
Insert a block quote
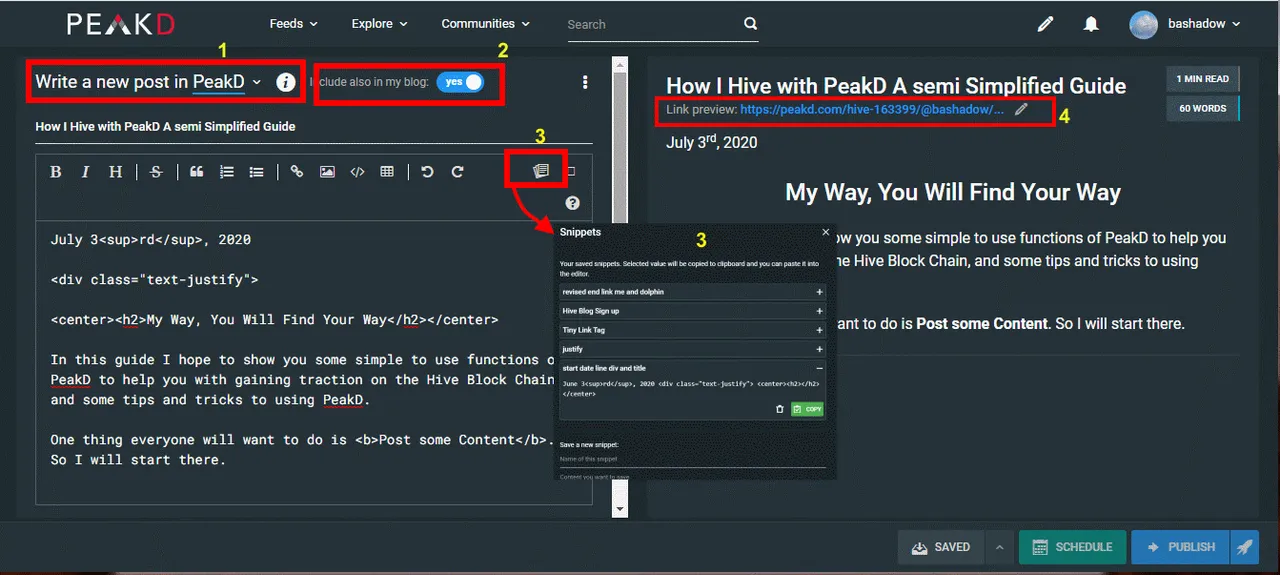click(197, 172)
